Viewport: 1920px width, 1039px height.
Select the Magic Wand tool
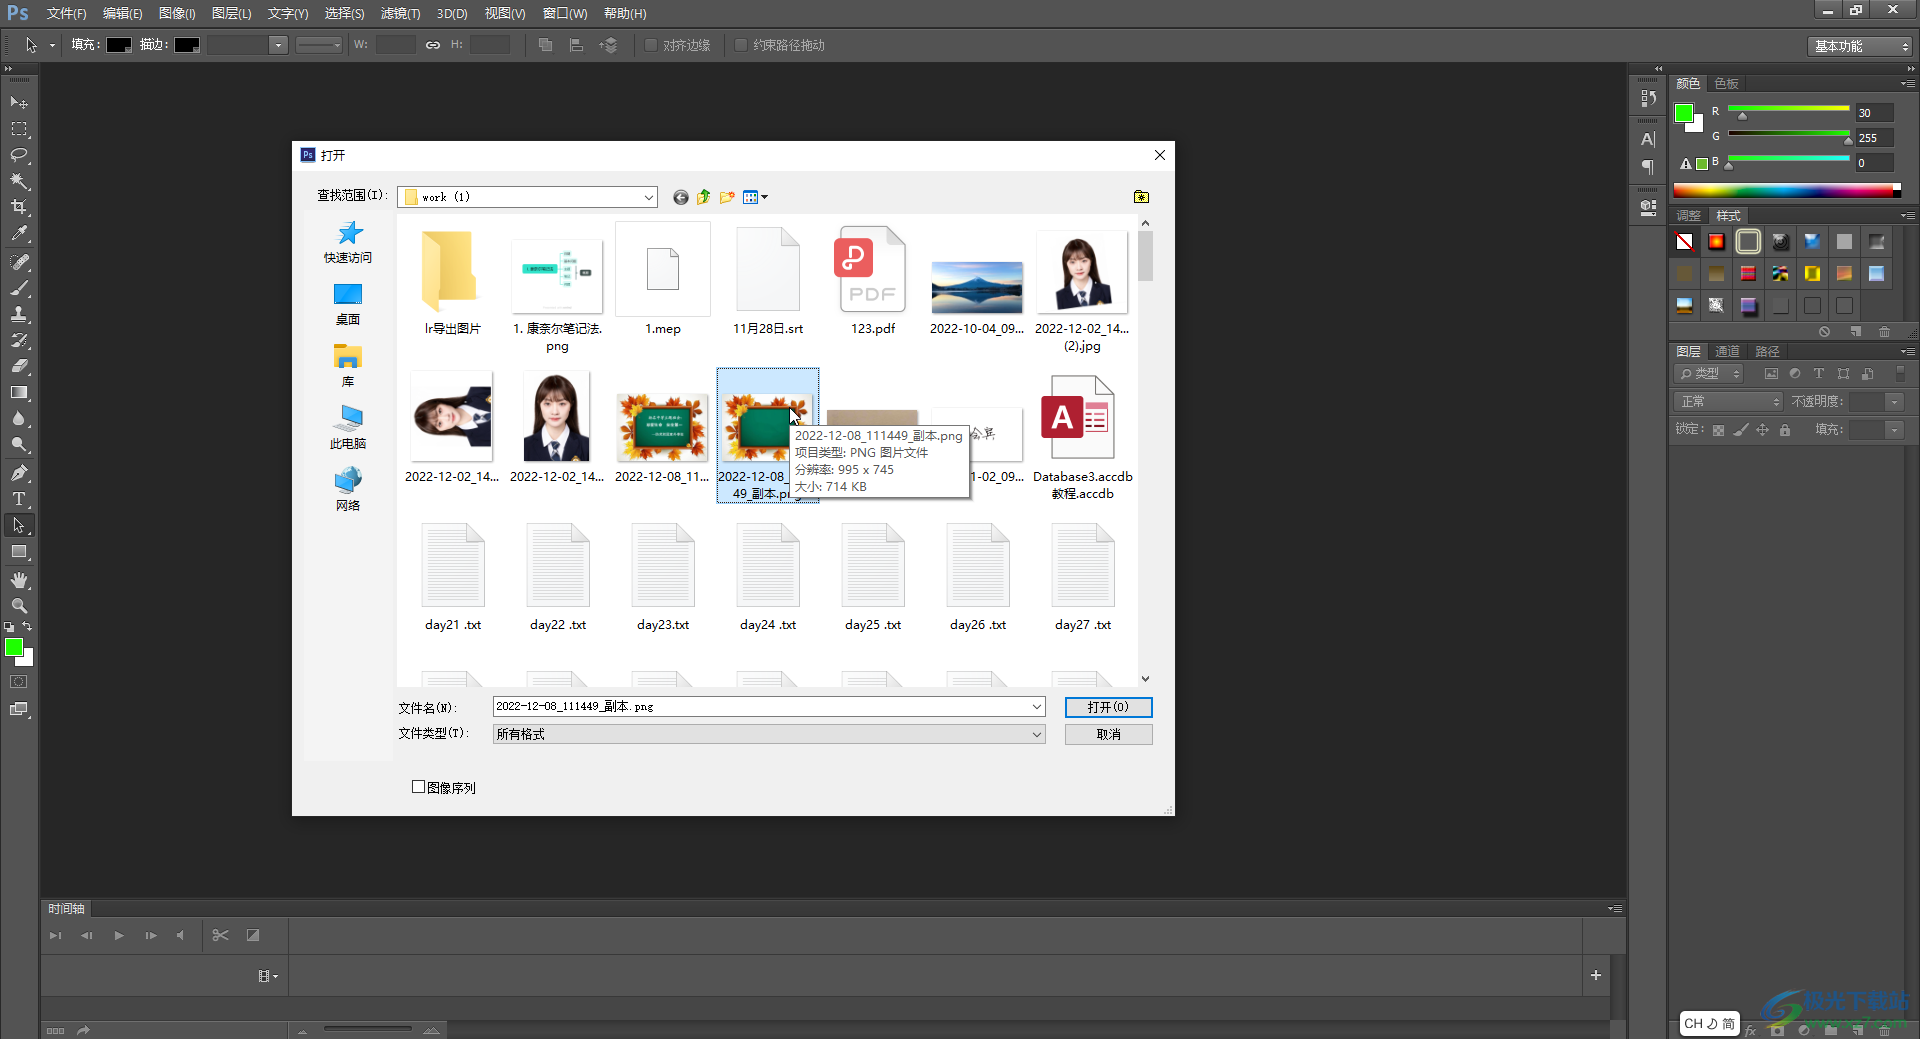(x=19, y=181)
